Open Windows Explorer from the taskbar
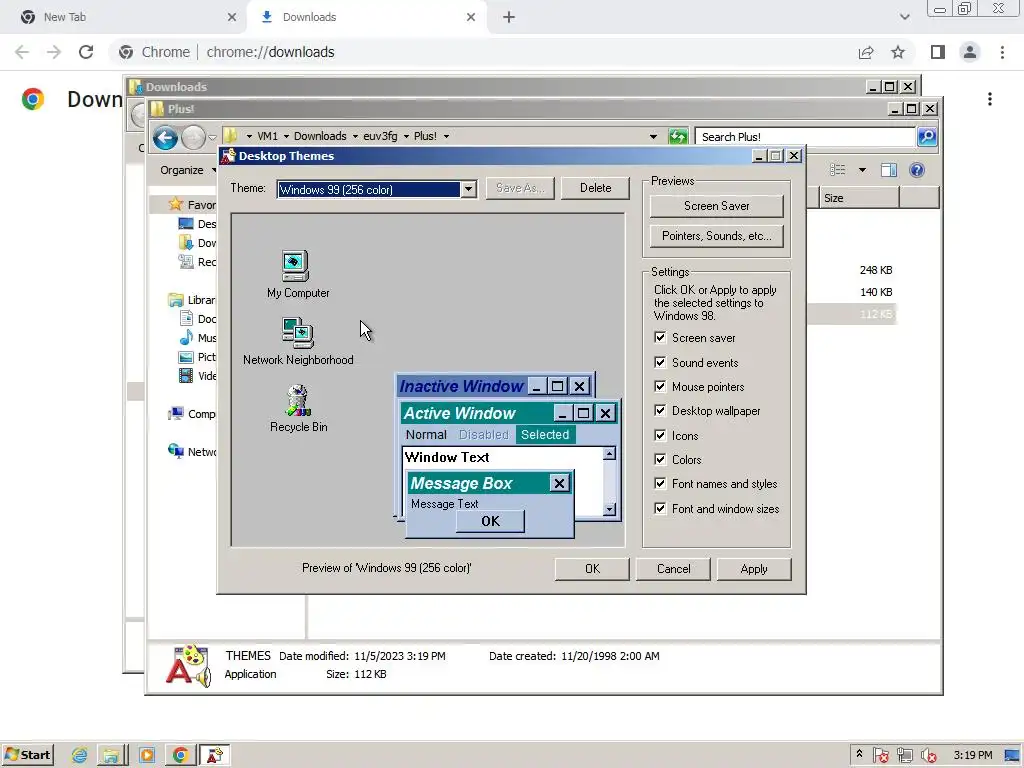Image resolution: width=1024 pixels, height=768 pixels. tap(111, 756)
